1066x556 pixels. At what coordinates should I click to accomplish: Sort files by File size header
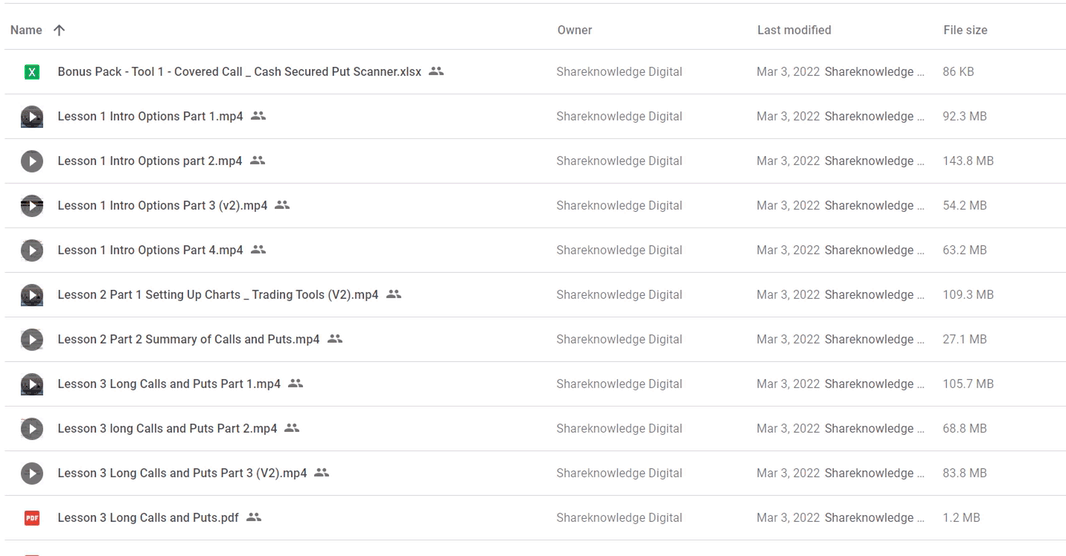(965, 30)
